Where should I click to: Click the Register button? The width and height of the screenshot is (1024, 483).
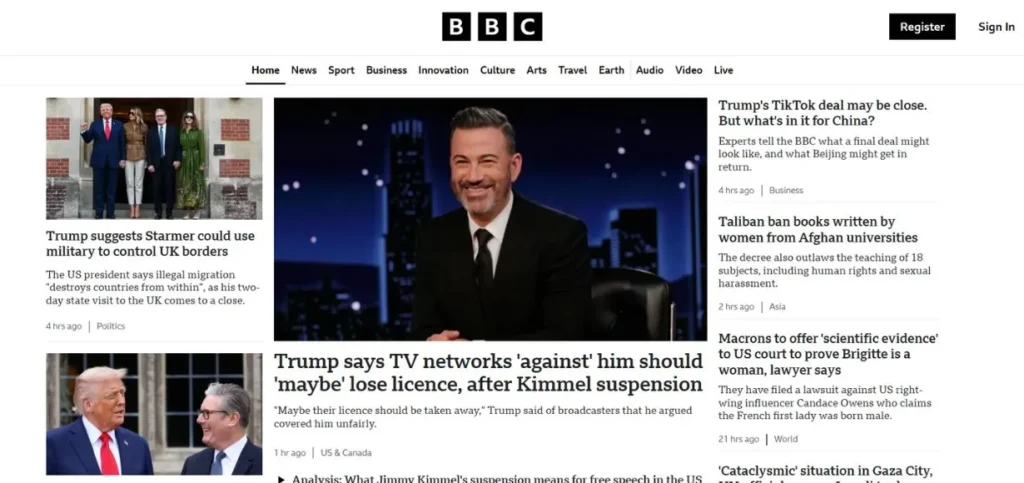tap(921, 27)
